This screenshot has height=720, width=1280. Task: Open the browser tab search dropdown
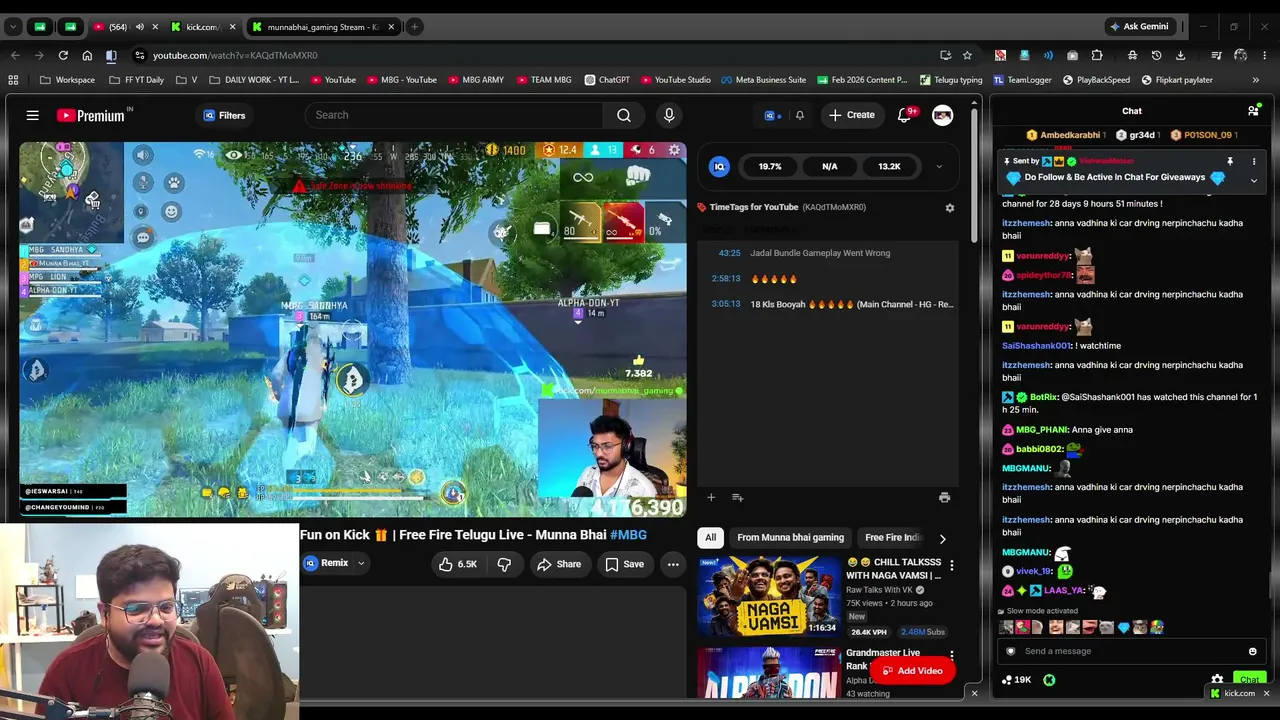[x=14, y=27]
